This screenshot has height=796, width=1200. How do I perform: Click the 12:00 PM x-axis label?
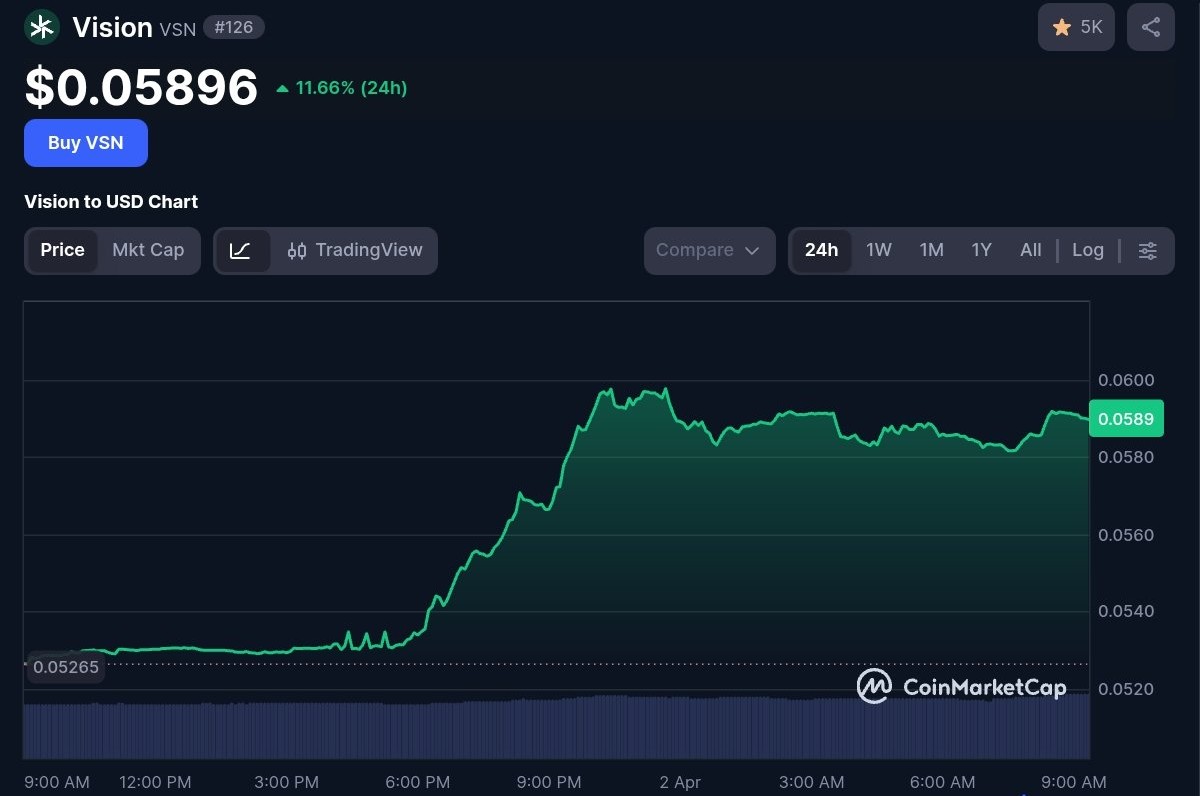(x=155, y=782)
